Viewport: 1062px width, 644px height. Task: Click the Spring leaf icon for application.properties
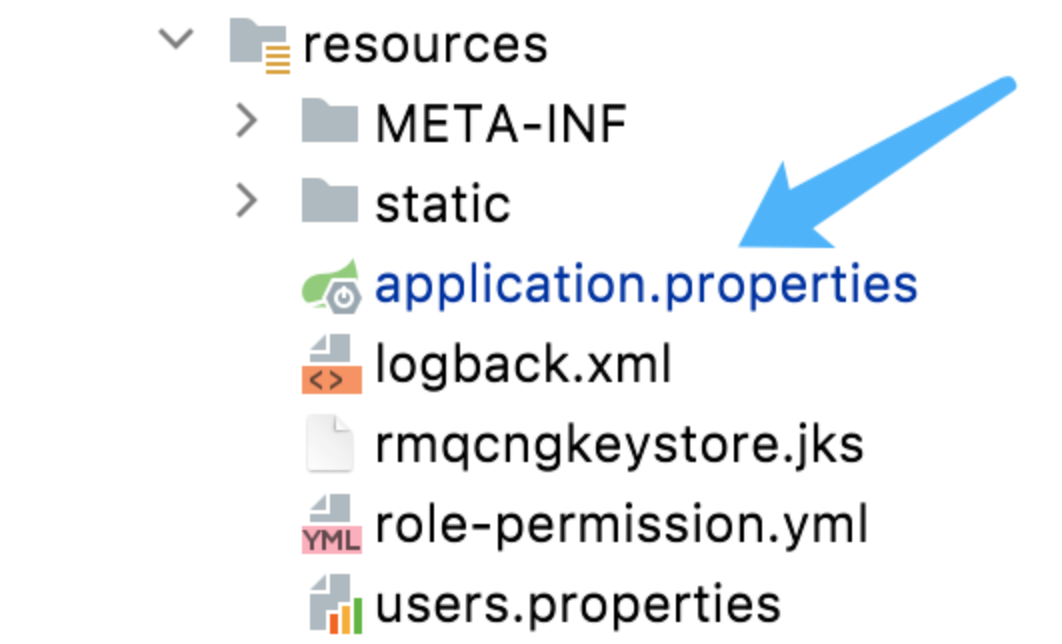point(330,284)
